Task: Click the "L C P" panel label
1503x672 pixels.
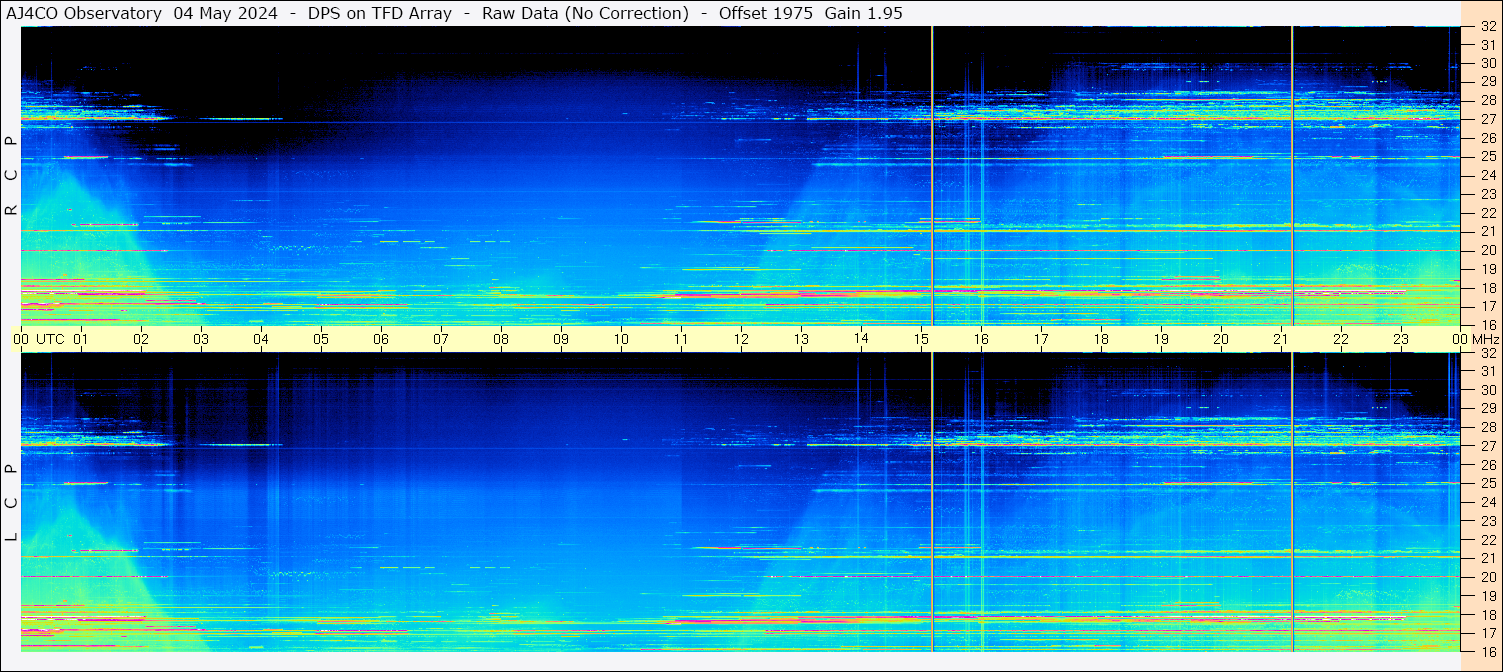Action: coord(11,503)
